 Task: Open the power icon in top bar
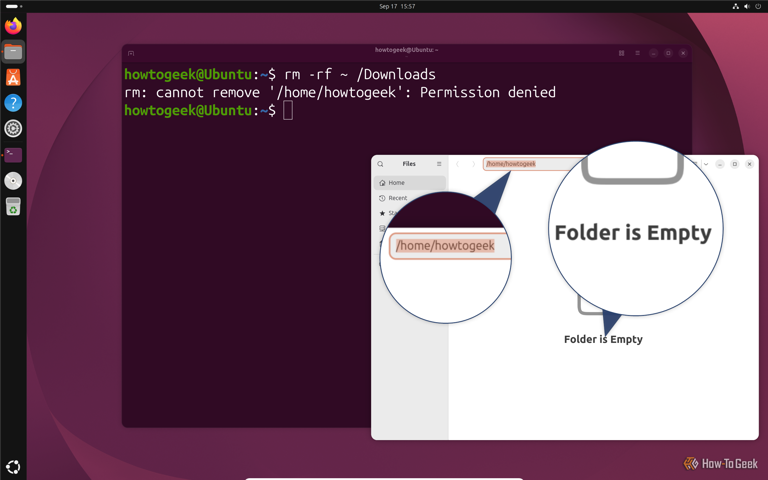[x=758, y=6]
